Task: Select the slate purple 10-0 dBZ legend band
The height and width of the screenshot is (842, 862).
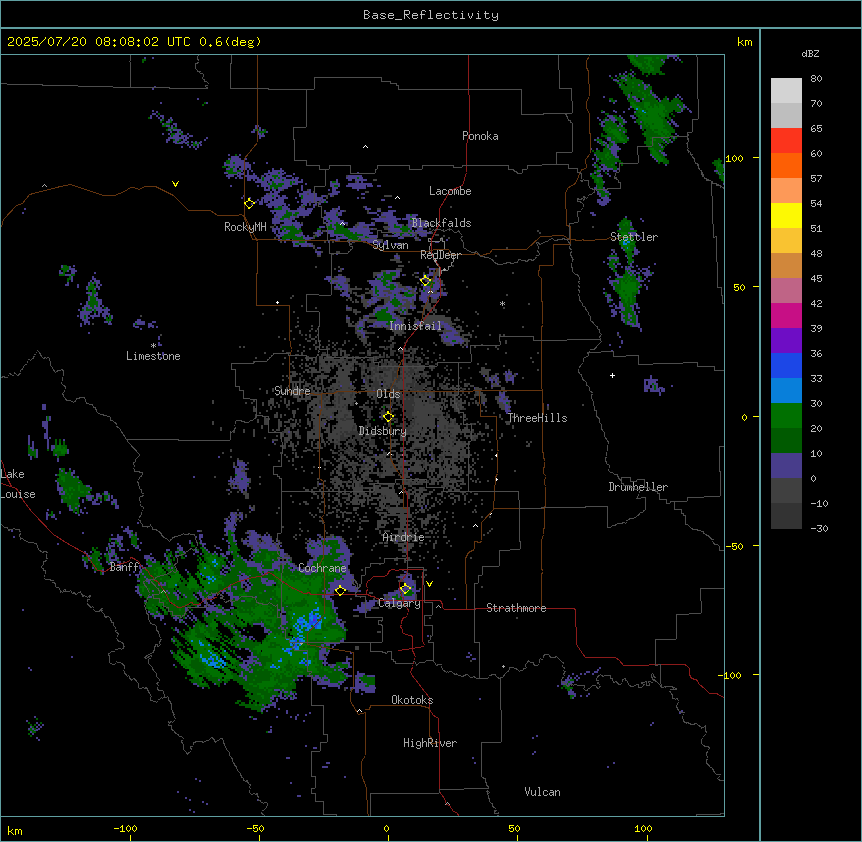Action: coord(786,466)
